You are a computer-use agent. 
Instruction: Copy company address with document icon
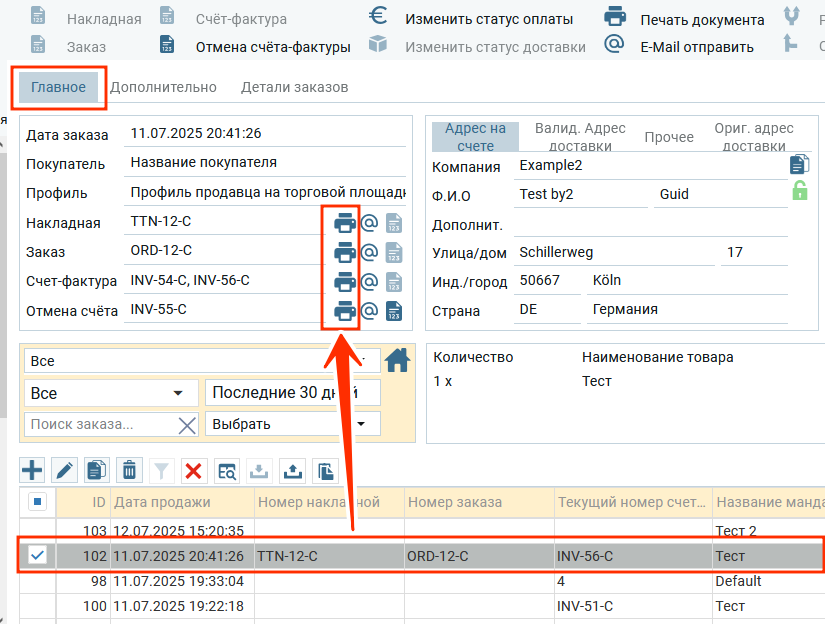tap(799, 165)
